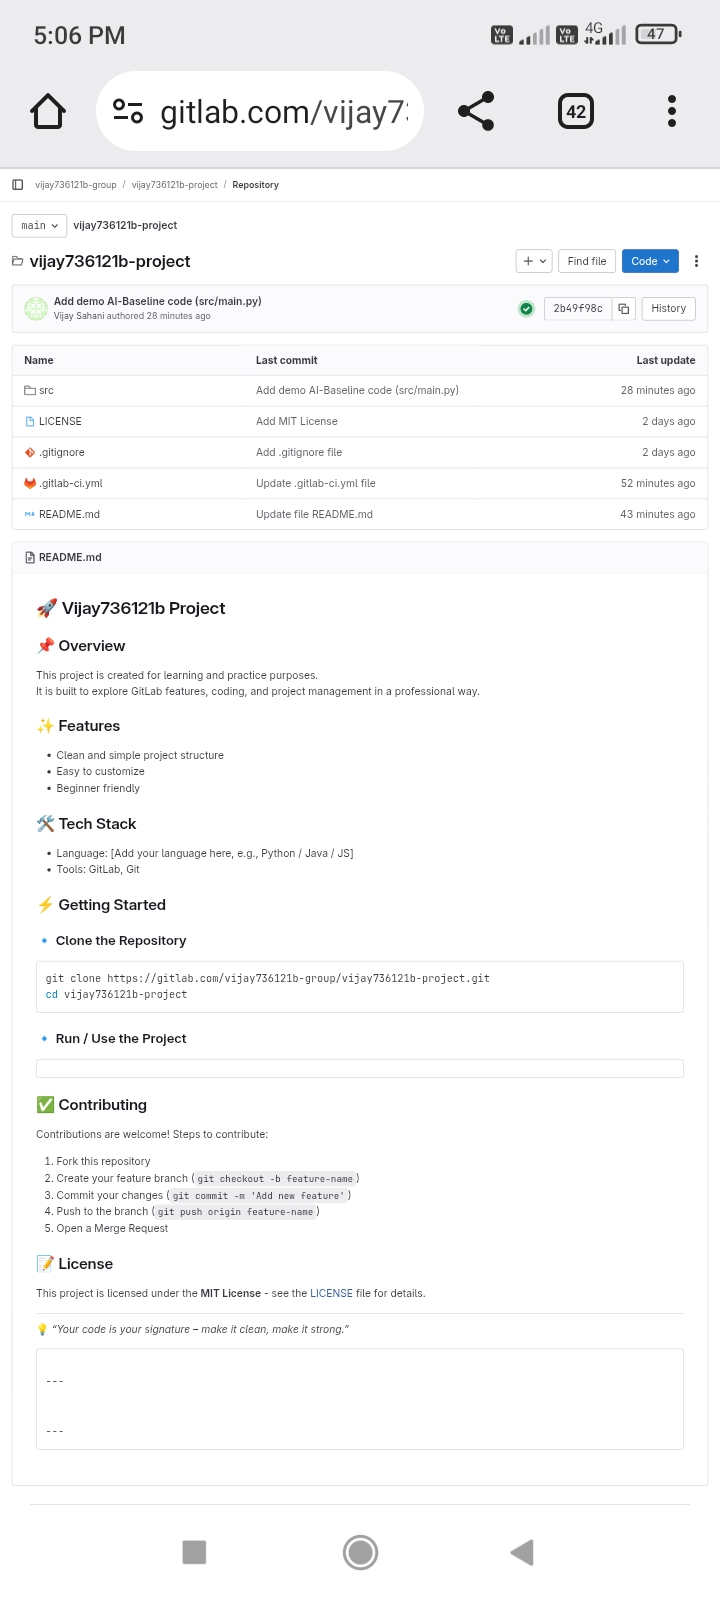The image size is (720, 1600).
Task: Copy commit SHA 2b49f98c
Action: point(623,308)
